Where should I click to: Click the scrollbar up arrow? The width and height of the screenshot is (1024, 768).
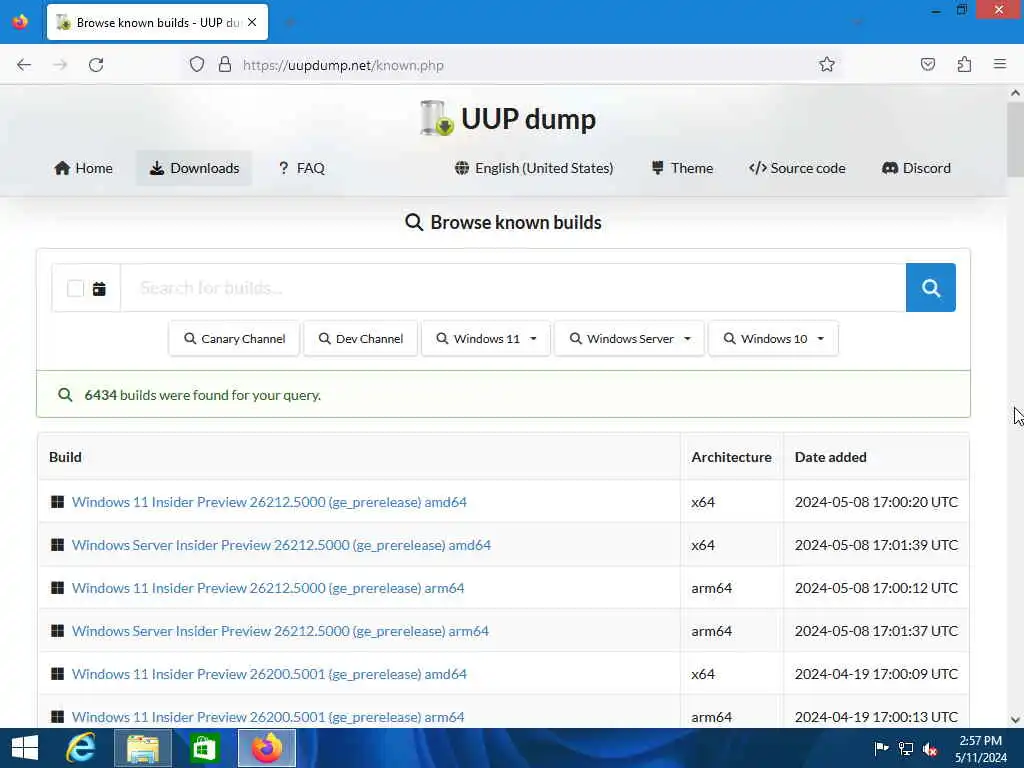1015,93
